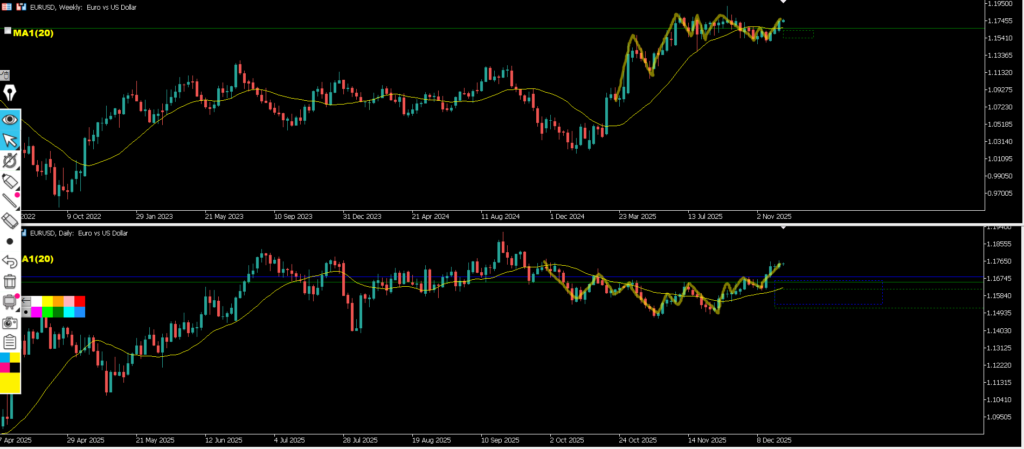This screenshot has height=449, width=1024.
Task: Select the eraser tool
Action: click(x=10, y=221)
